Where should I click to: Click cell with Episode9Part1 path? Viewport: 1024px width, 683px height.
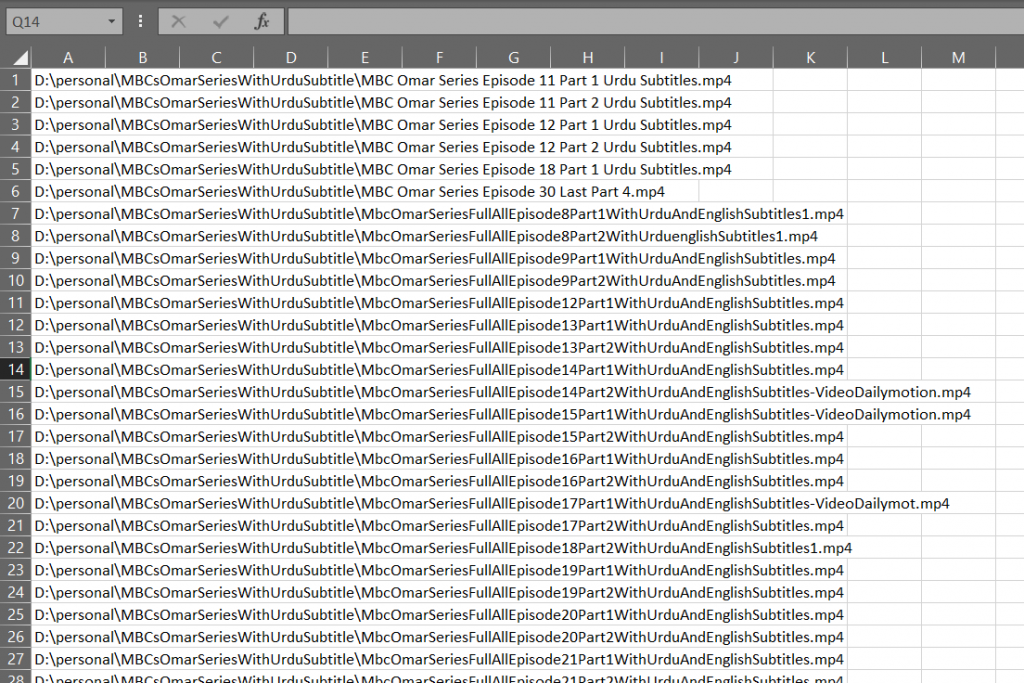[x=435, y=259]
